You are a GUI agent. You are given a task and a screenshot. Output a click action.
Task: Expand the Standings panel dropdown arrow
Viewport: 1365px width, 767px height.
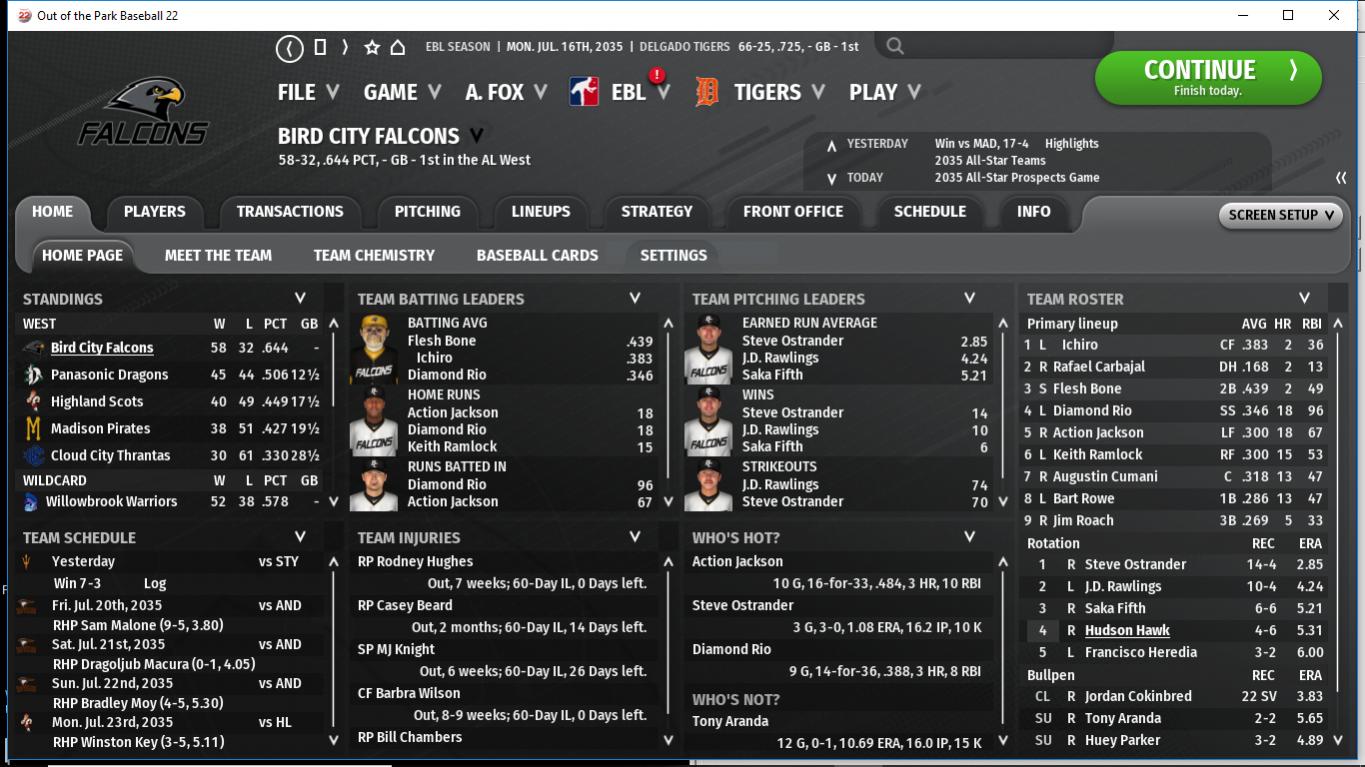[300, 298]
